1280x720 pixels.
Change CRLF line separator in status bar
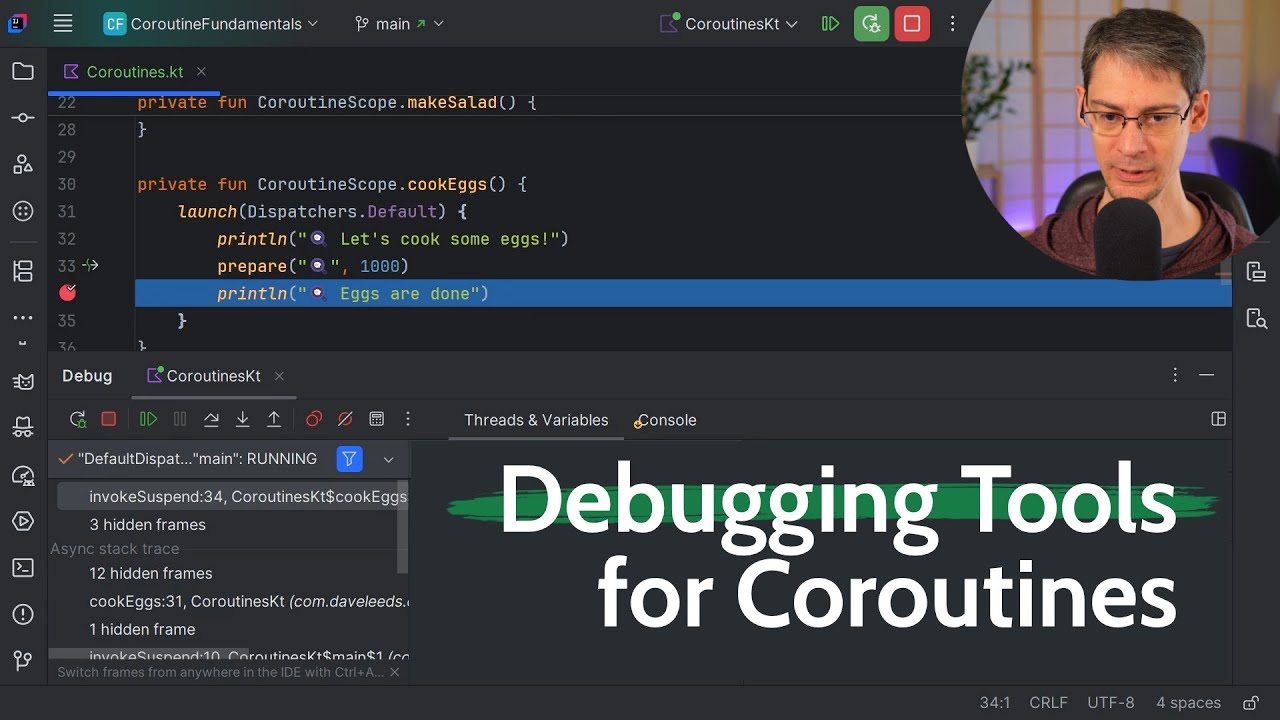pos(1048,703)
